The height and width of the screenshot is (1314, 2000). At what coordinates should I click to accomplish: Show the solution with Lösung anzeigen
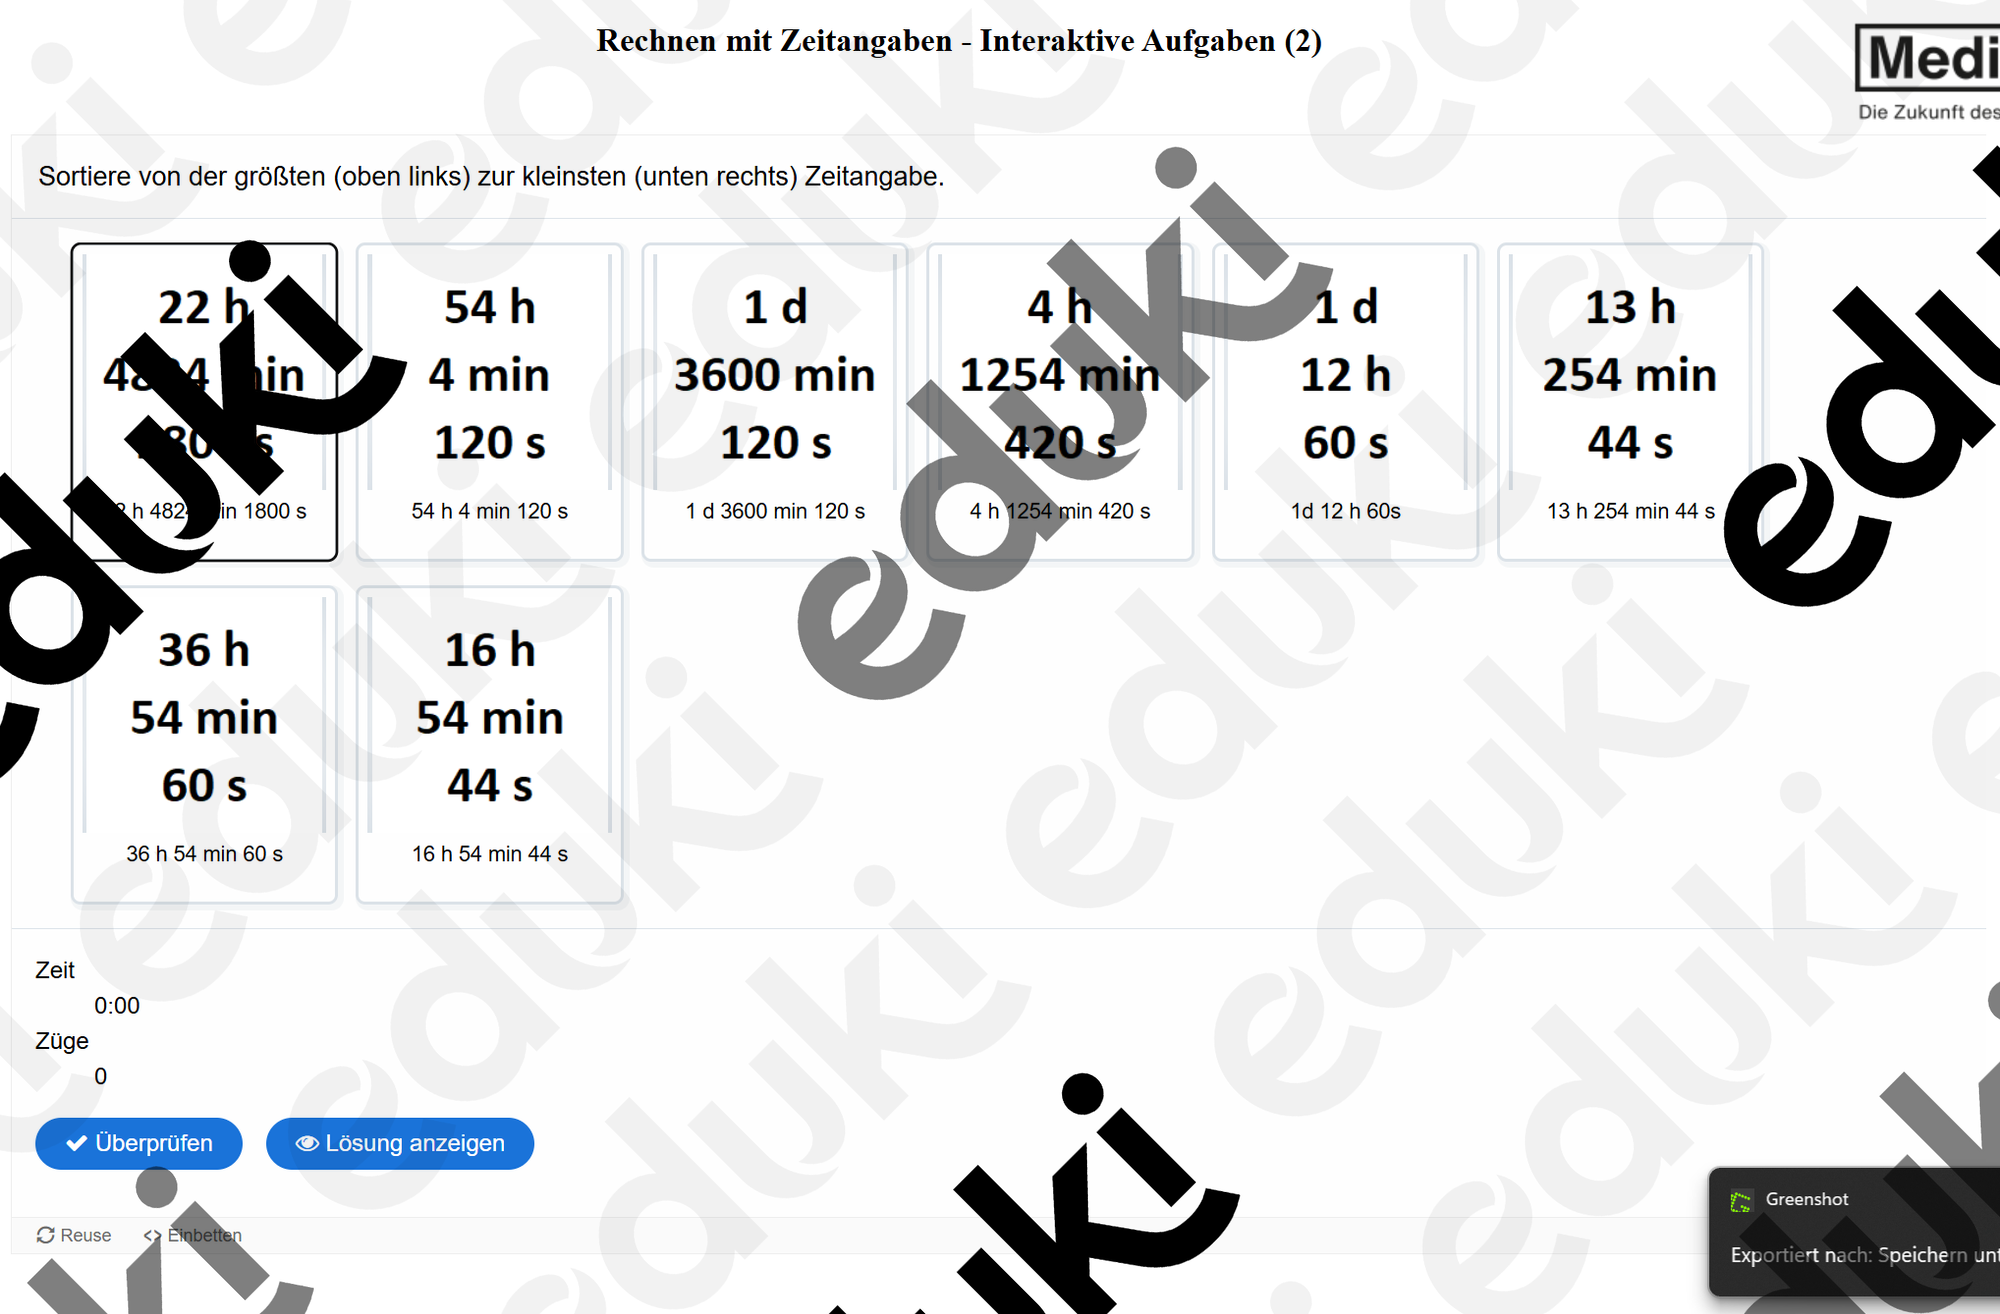400,1143
